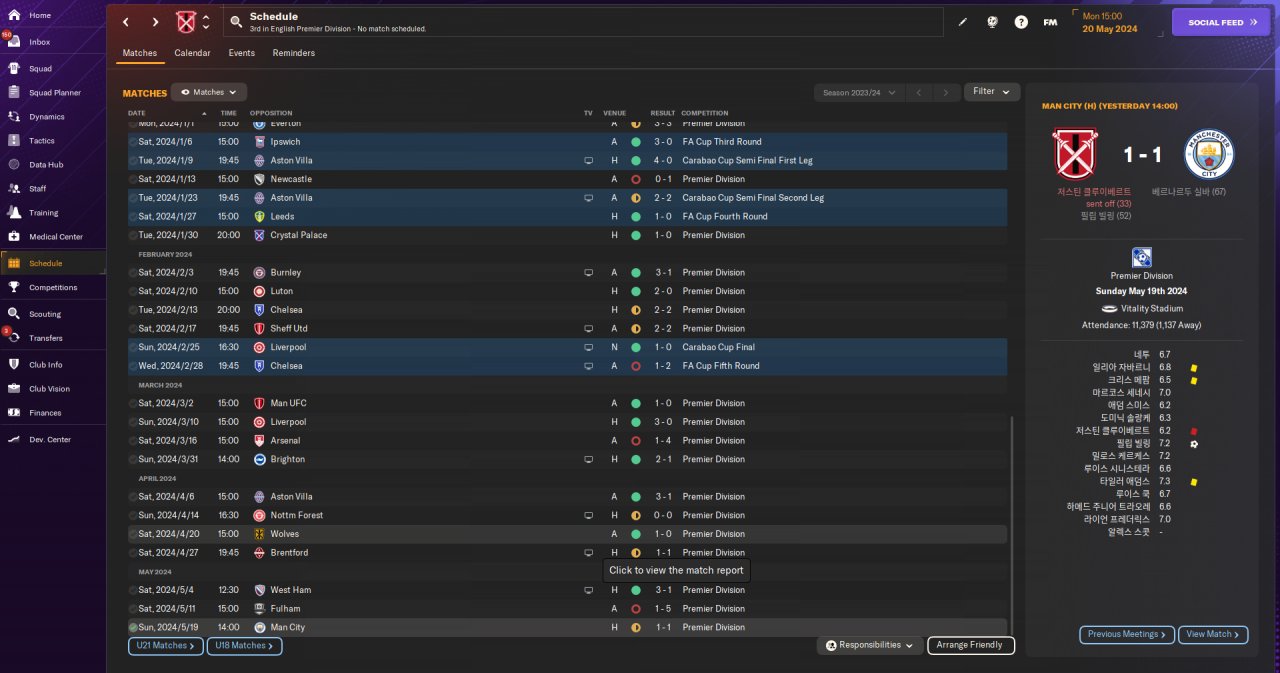1280x673 pixels.
Task: Click the Sheff Utd opposition name
Action: coord(289,328)
